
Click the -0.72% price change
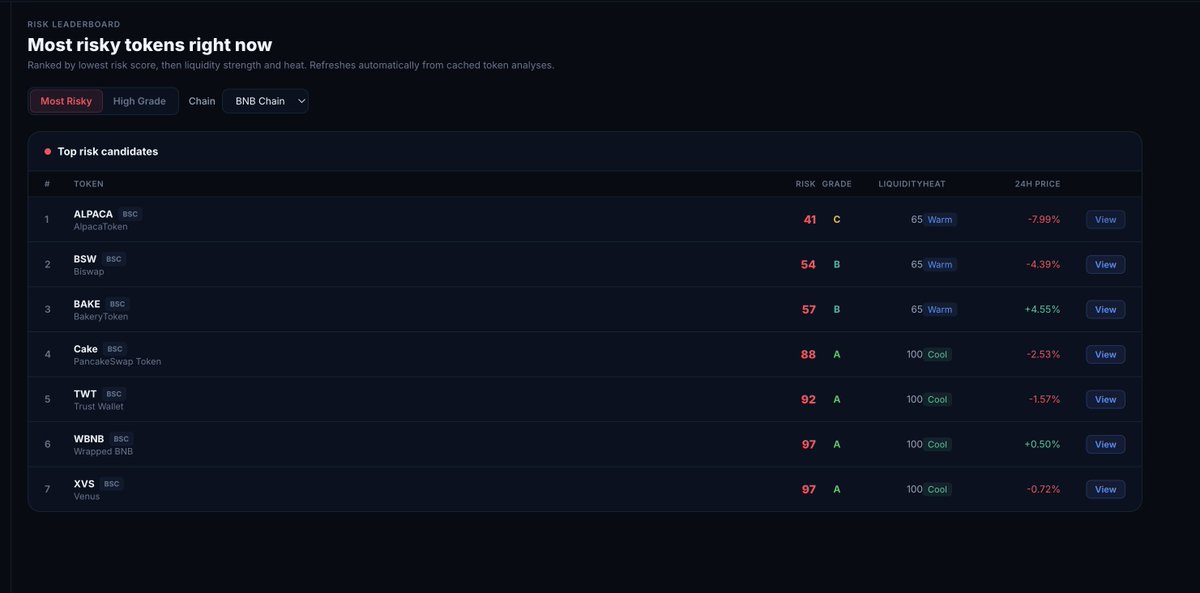pos(1044,490)
